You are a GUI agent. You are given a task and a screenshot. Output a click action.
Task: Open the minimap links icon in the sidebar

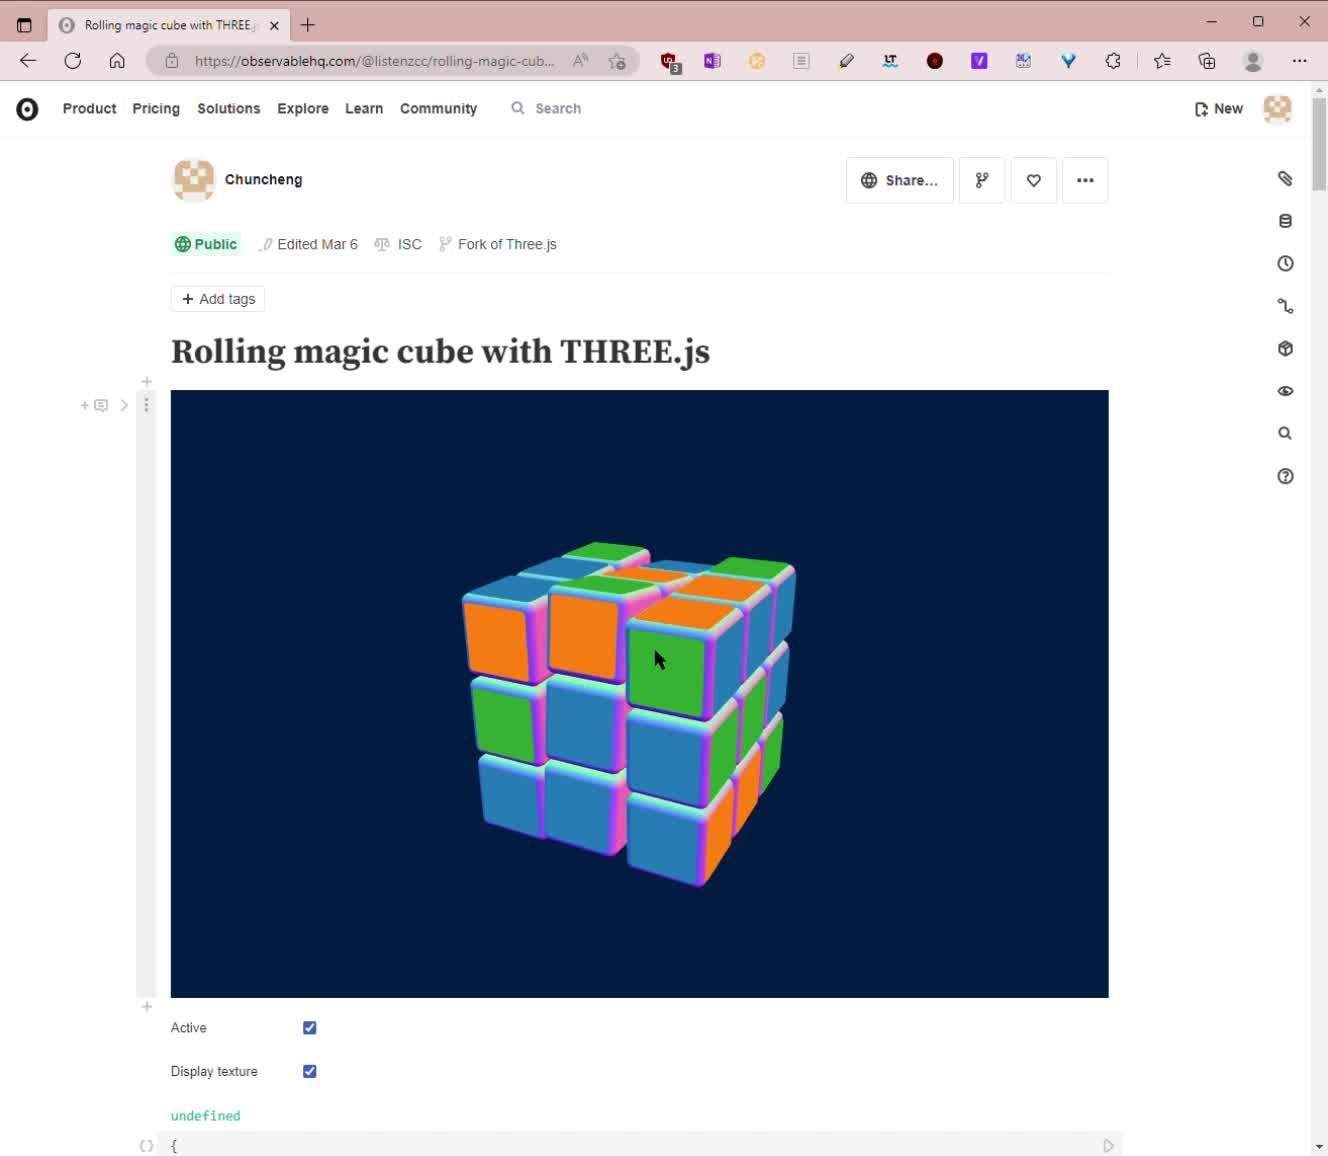pos(1285,305)
